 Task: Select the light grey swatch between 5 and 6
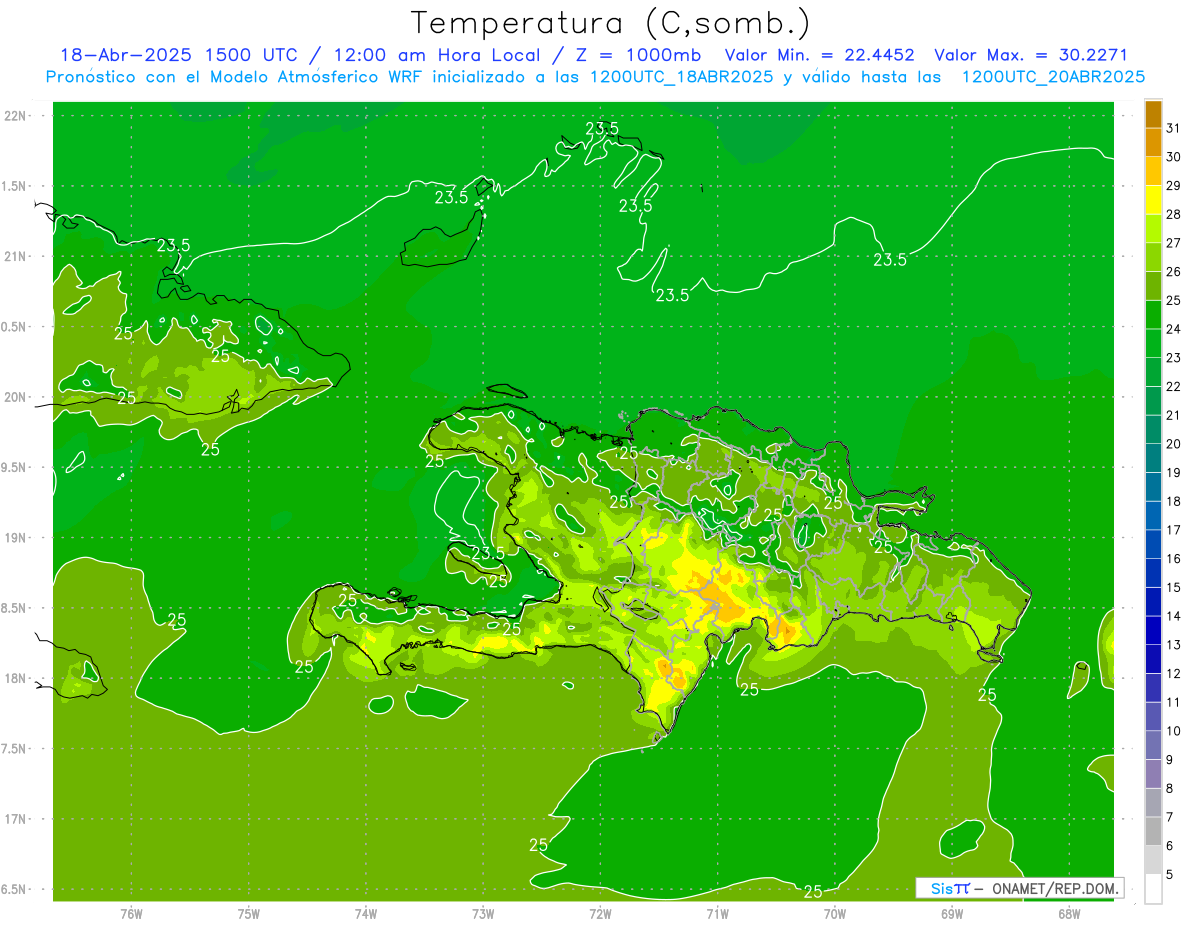1153,860
